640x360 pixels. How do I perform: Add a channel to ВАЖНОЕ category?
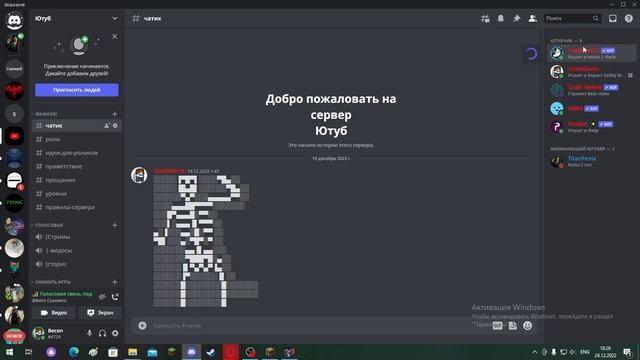(x=115, y=114)
